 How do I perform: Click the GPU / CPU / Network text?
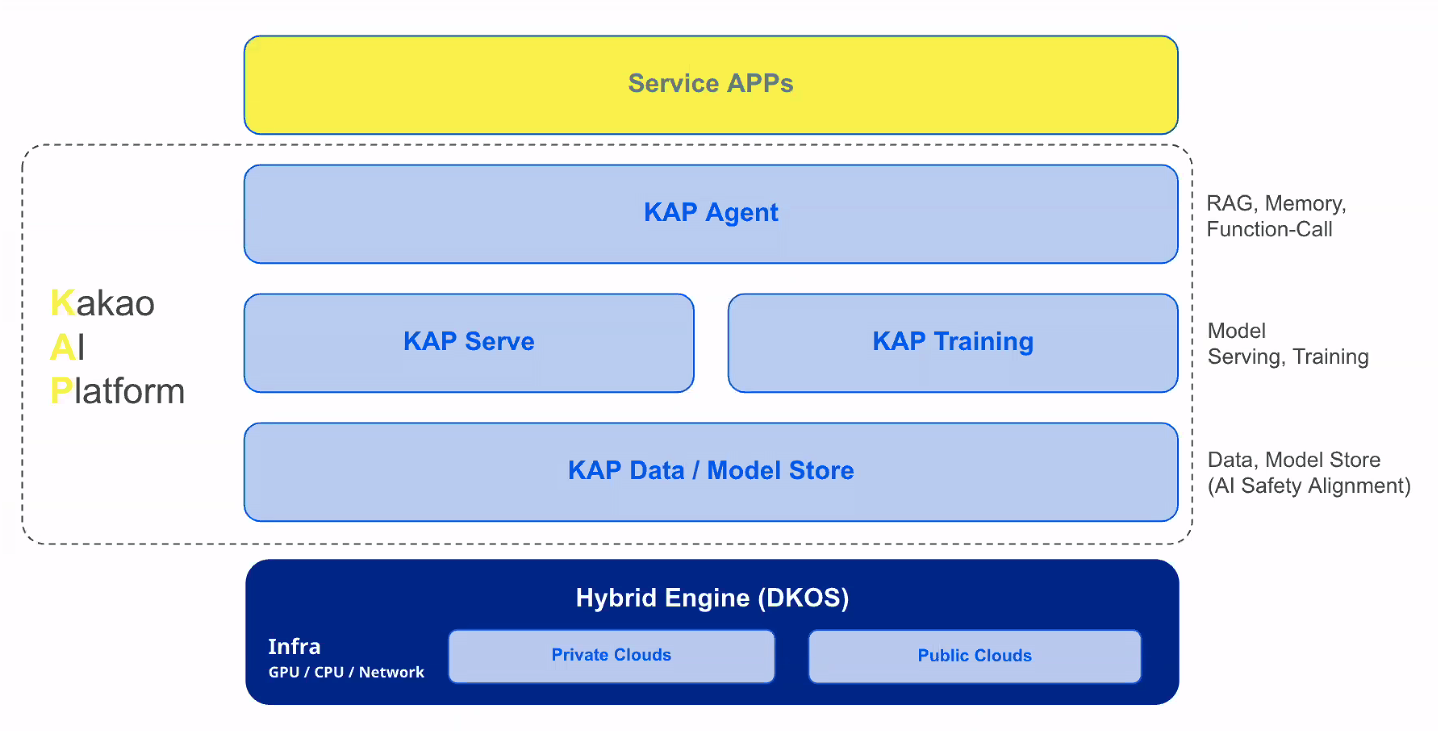coord(346,672)
